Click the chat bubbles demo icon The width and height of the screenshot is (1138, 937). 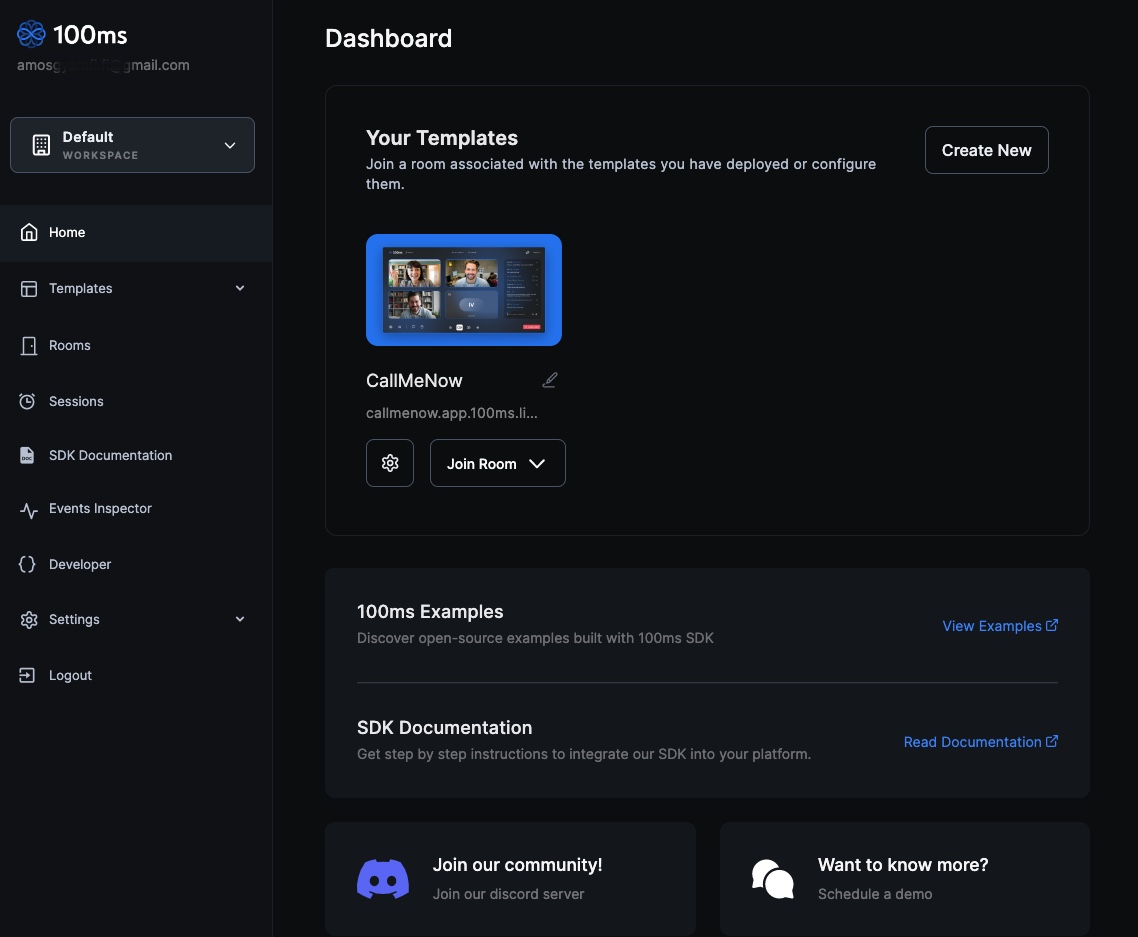[772, 879]
